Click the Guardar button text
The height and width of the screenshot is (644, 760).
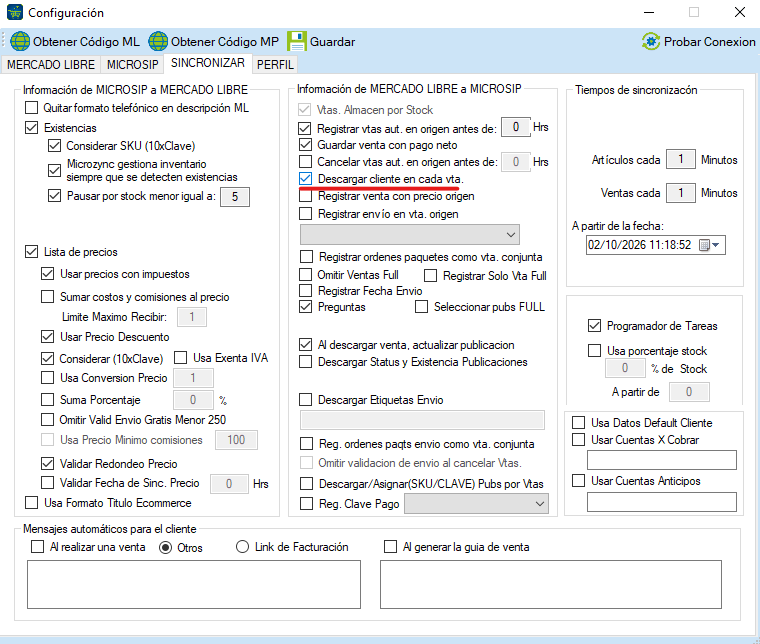coord(332,42)
